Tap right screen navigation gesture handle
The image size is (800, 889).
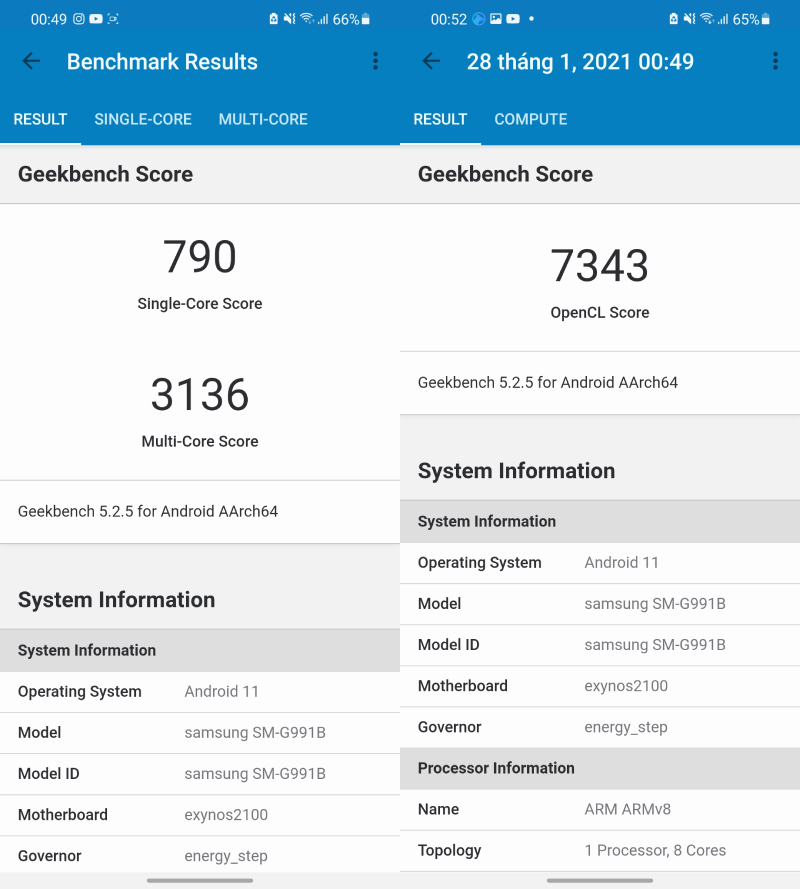[x=600, y=880]
